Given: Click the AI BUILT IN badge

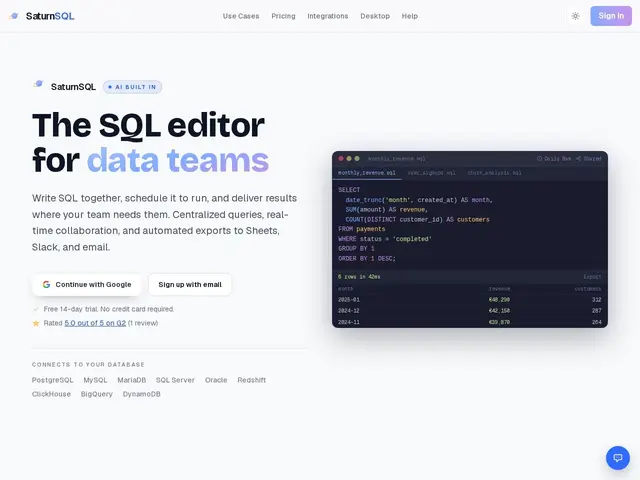Looking at the screenshot, I should click(x=132, y=87).
